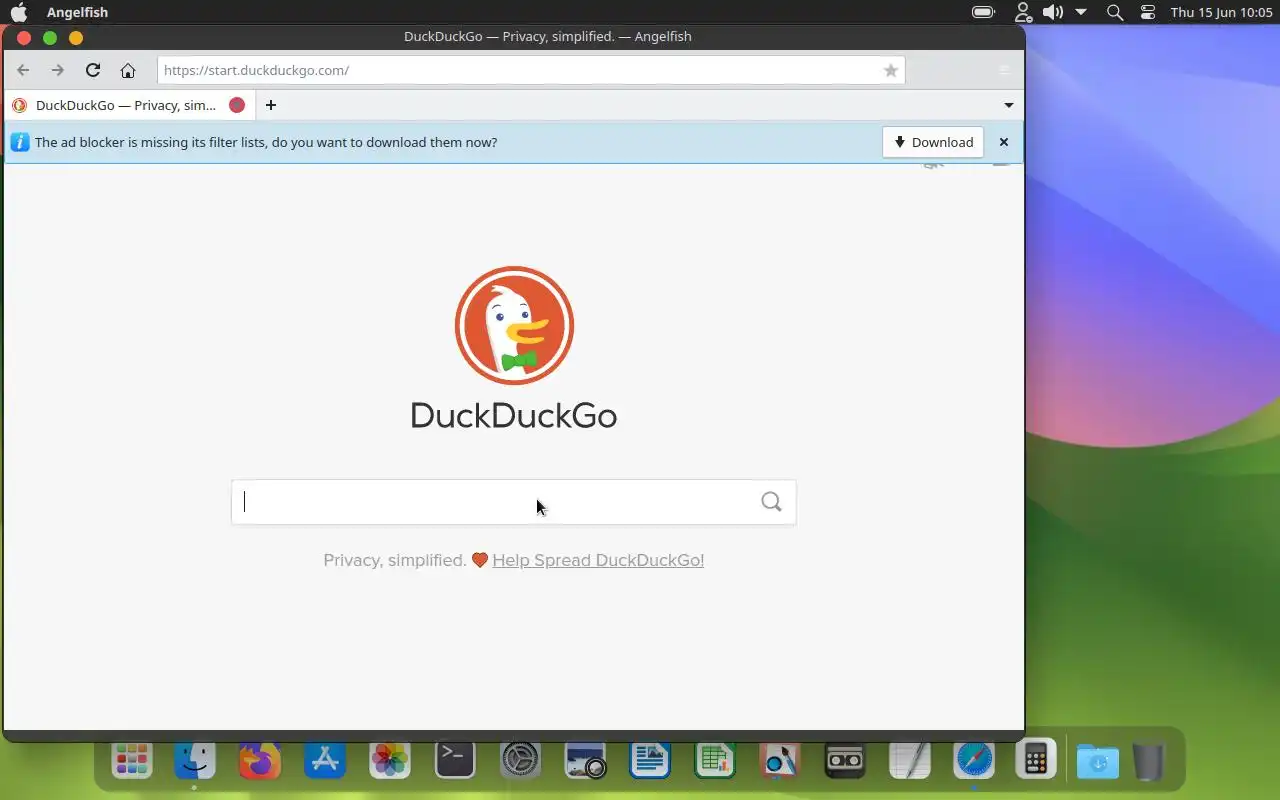Open Calculator from the dock
This screenshot has height=800, width=1280.
point(1036,760)
